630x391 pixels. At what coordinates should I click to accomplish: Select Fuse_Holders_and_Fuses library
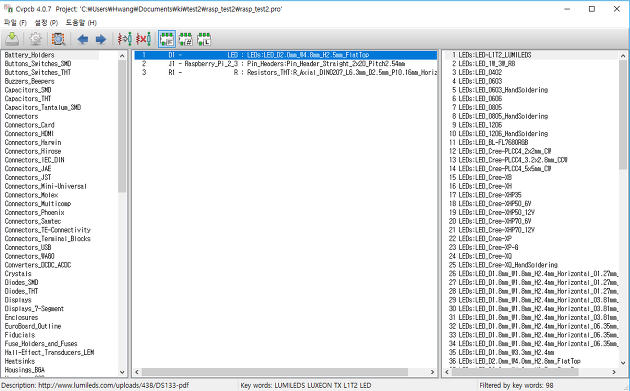point(41,344)
